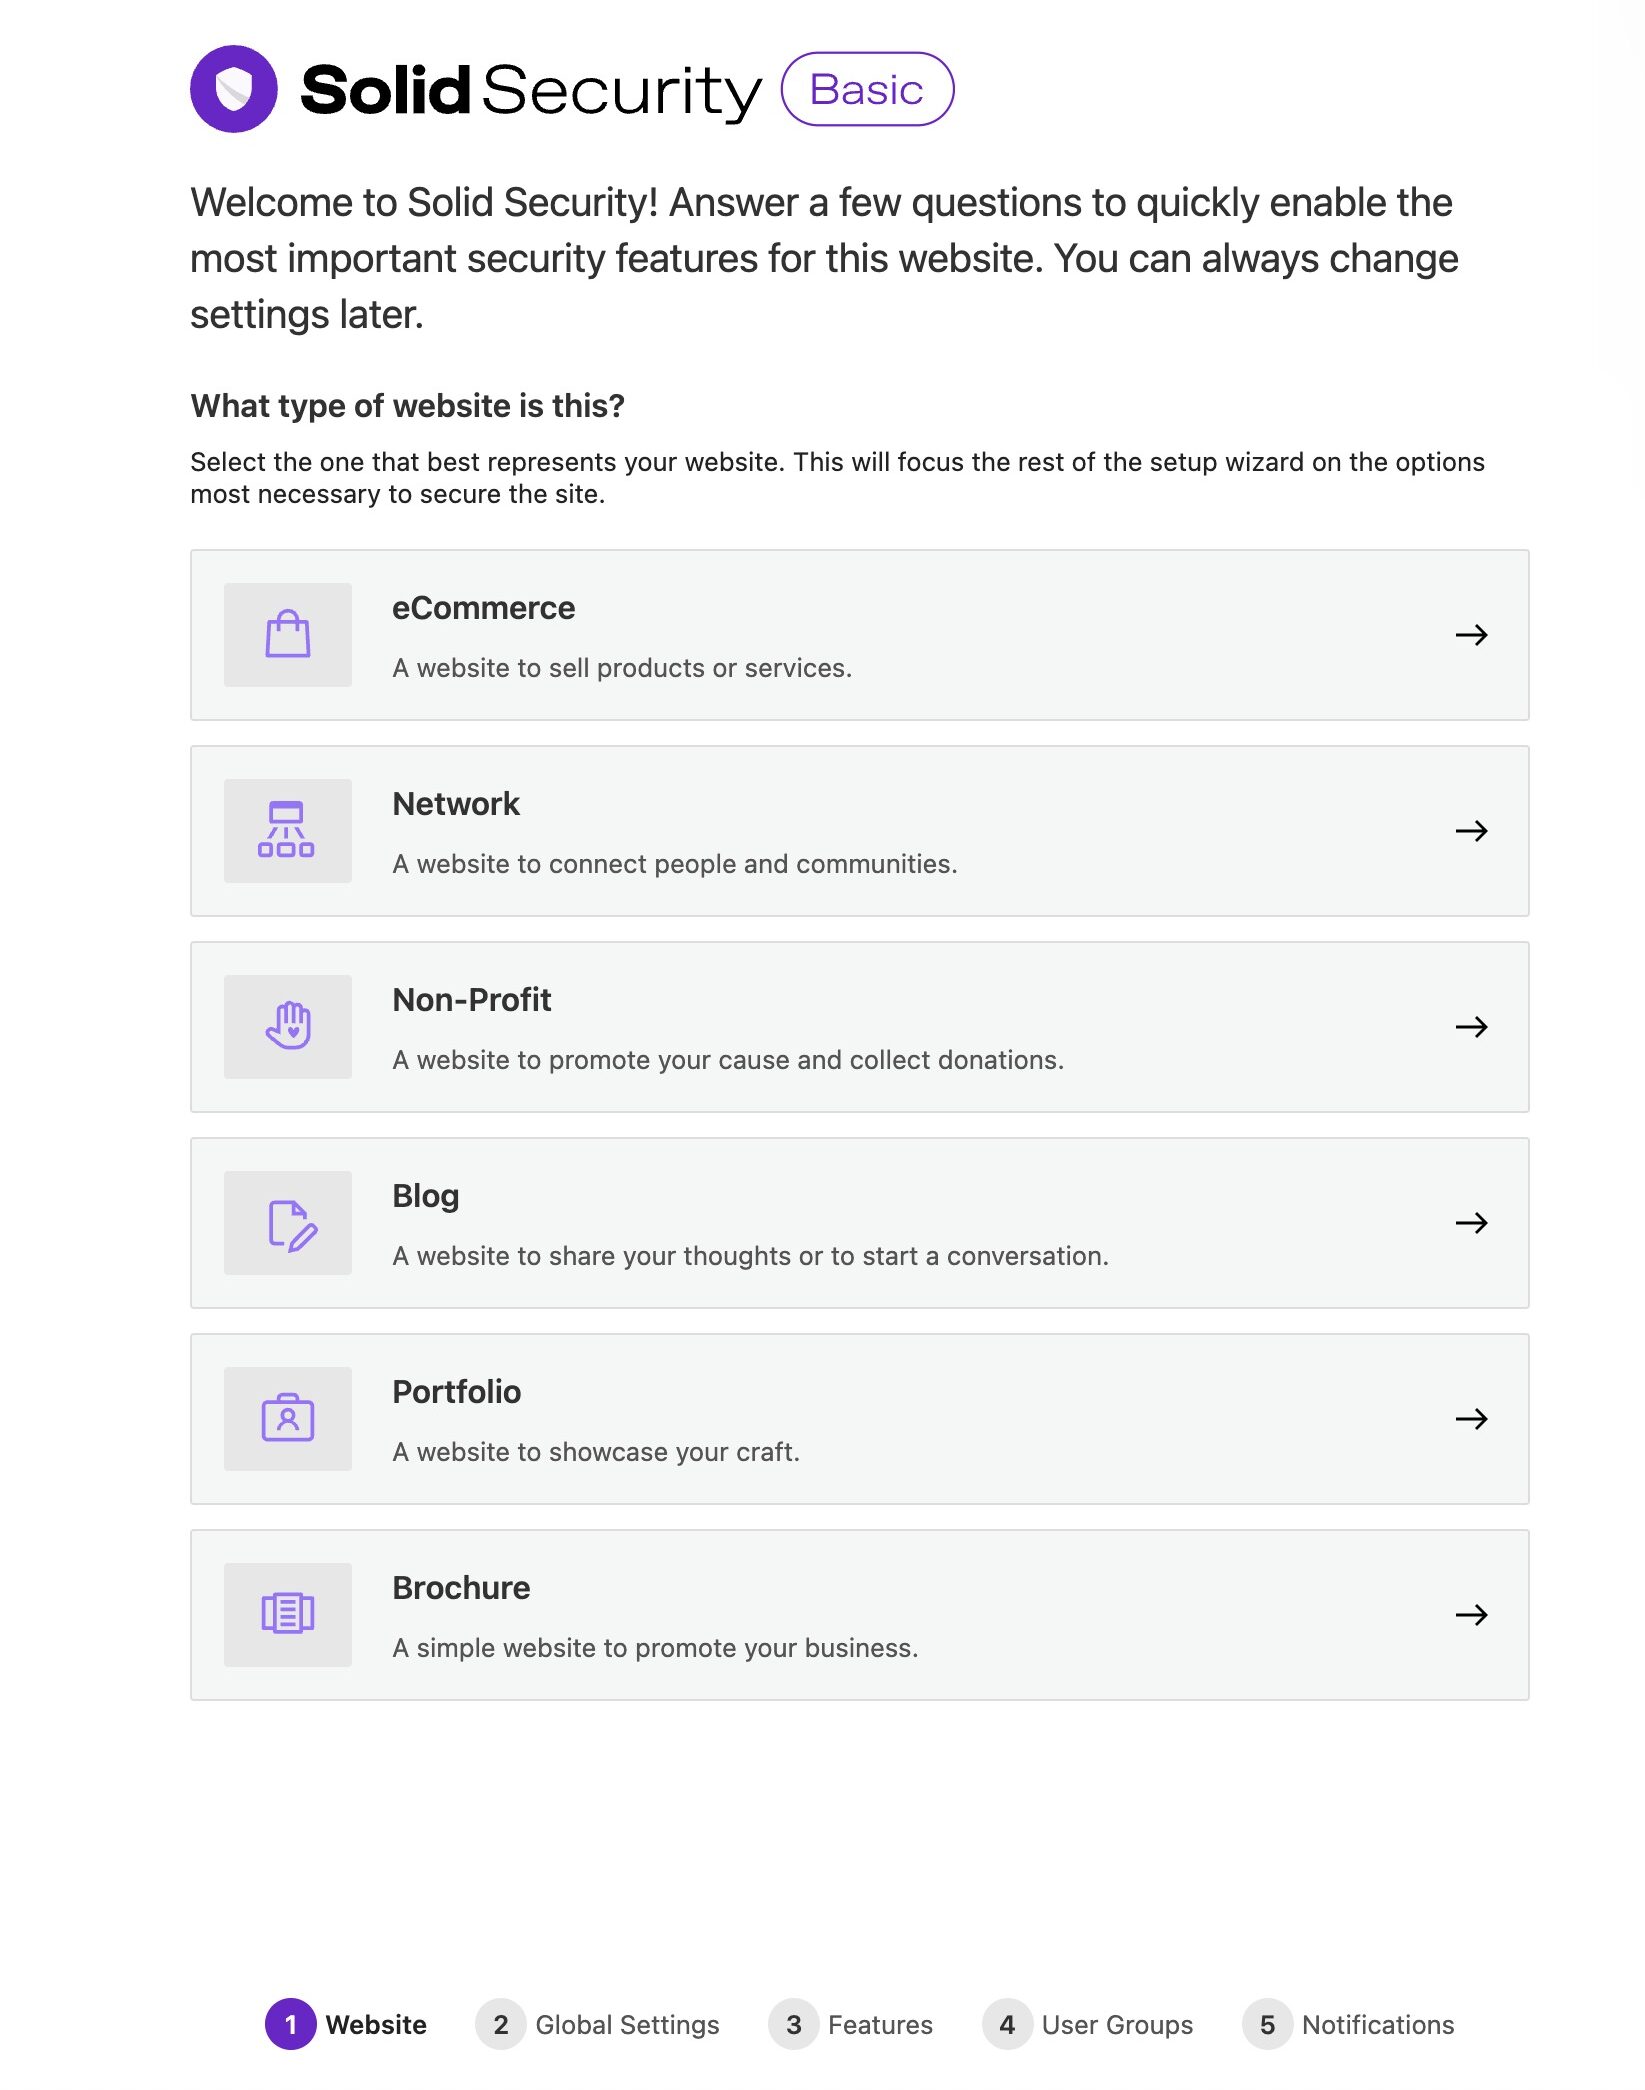This screenshot has height=2090, width=1645.
Task: Choose the Portfolio website type
Action: point(860,1419)
